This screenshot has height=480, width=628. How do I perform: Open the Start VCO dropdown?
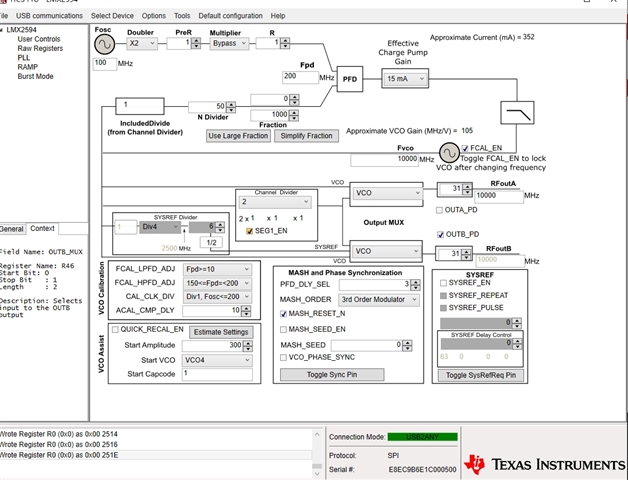217,360
